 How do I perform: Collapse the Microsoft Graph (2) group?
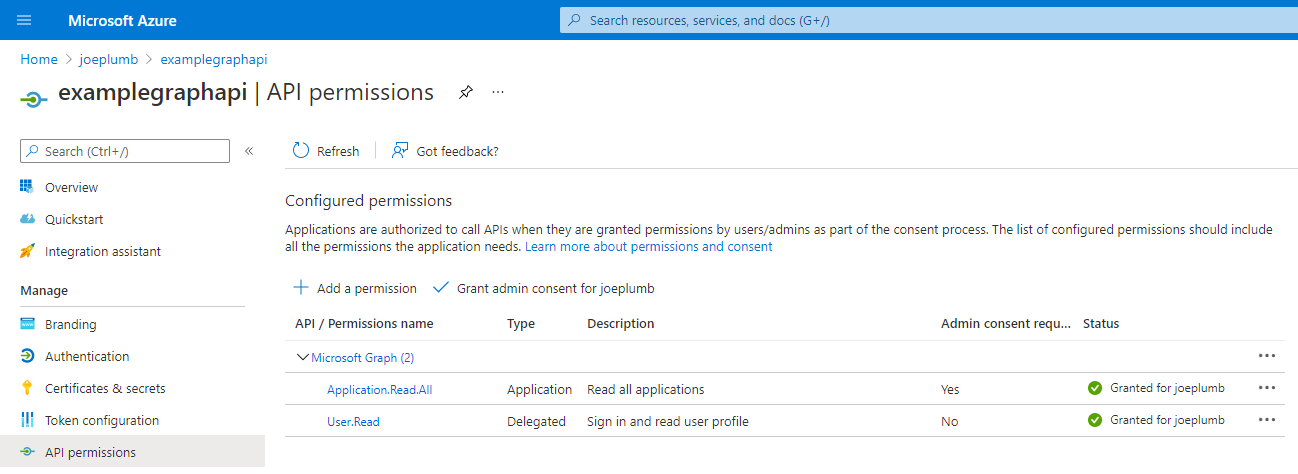(302, 357)
